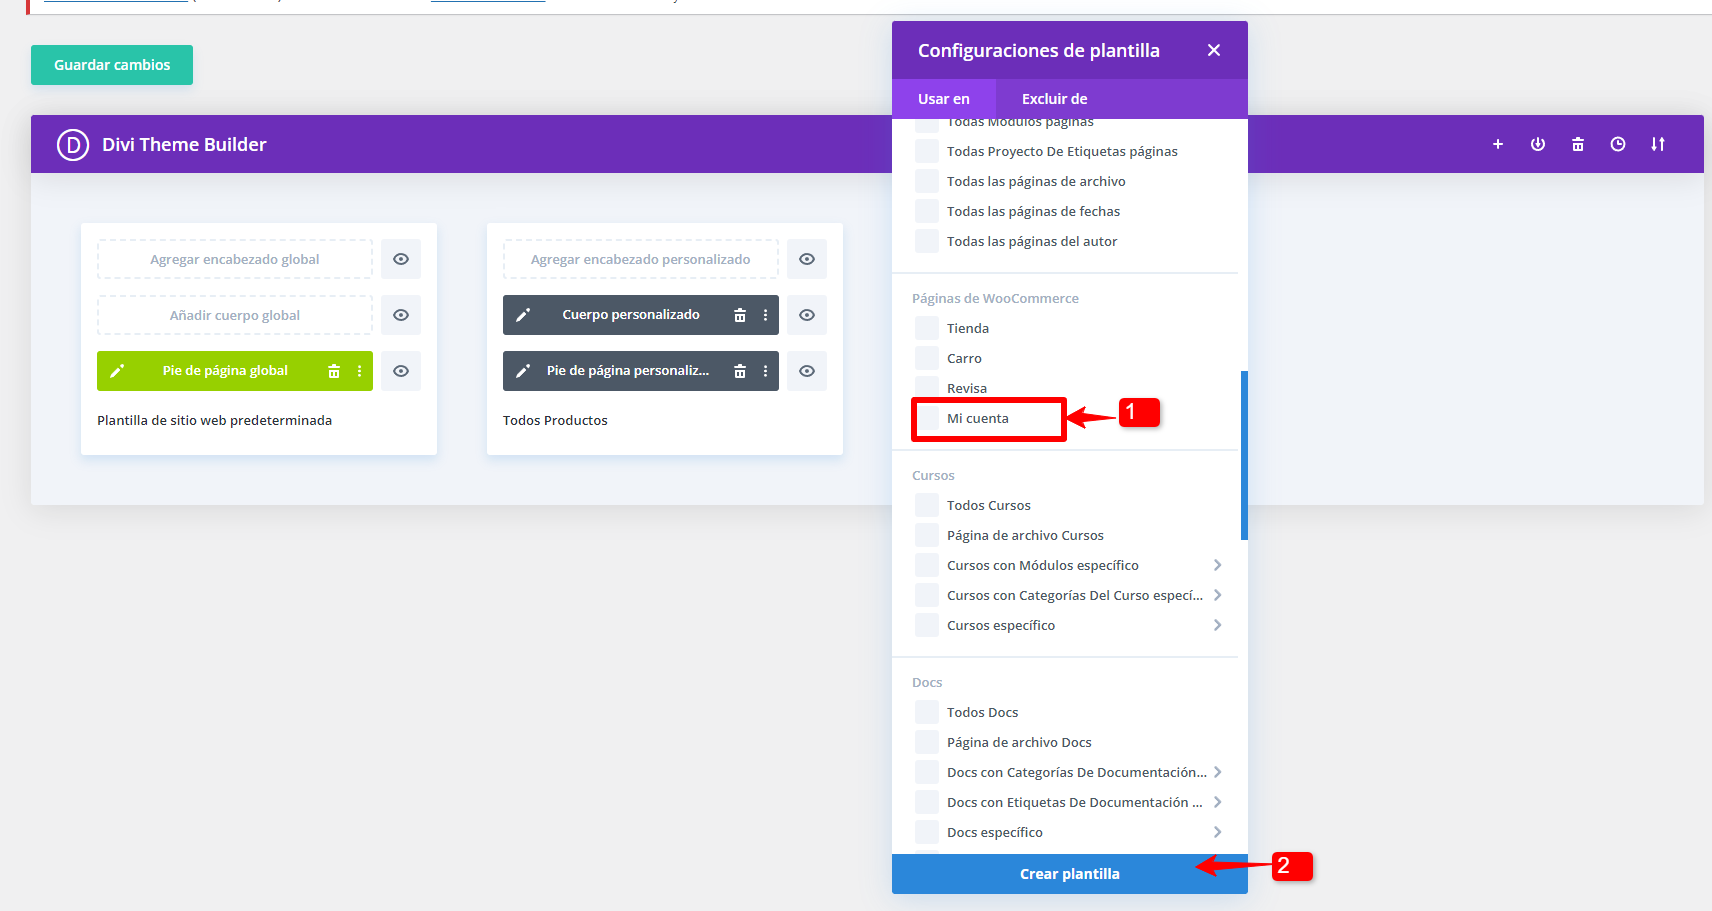Screen dimensions: 1712x911
Task: Check Docs específico checkbox
Action: click(928, 832)
